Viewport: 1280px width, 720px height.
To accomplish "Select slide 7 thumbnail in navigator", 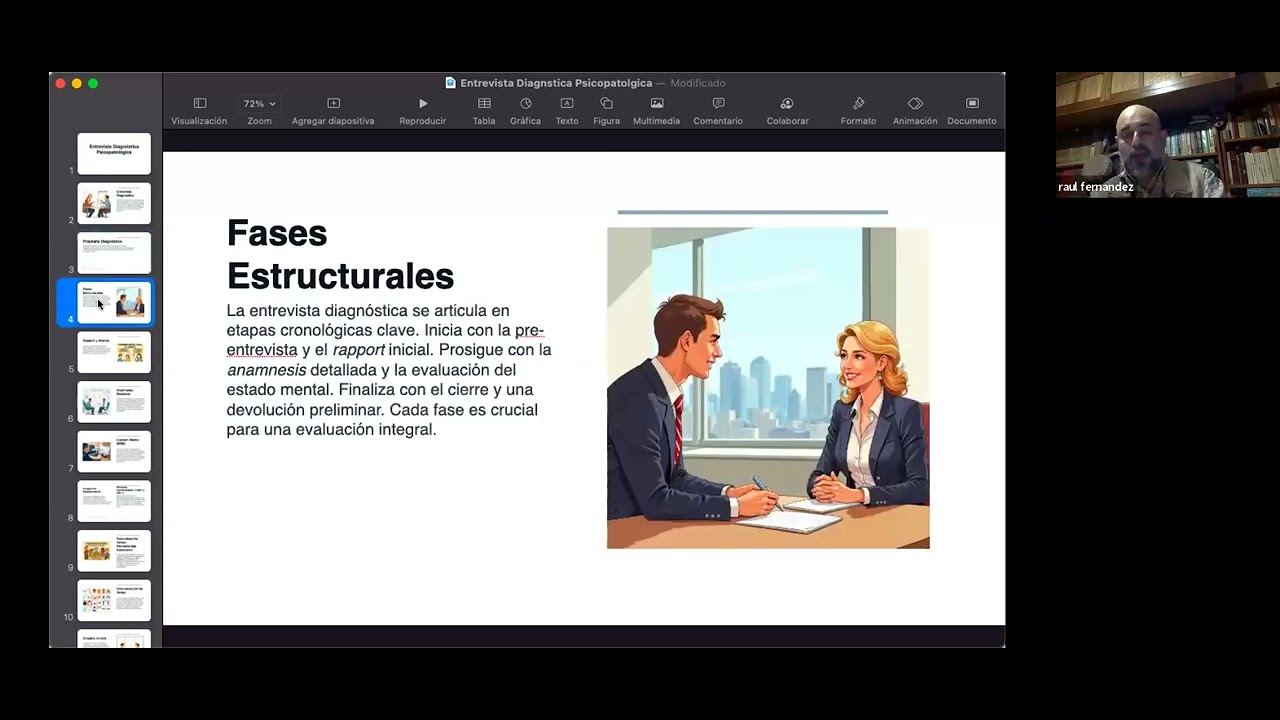I will [x=114, y=451].
